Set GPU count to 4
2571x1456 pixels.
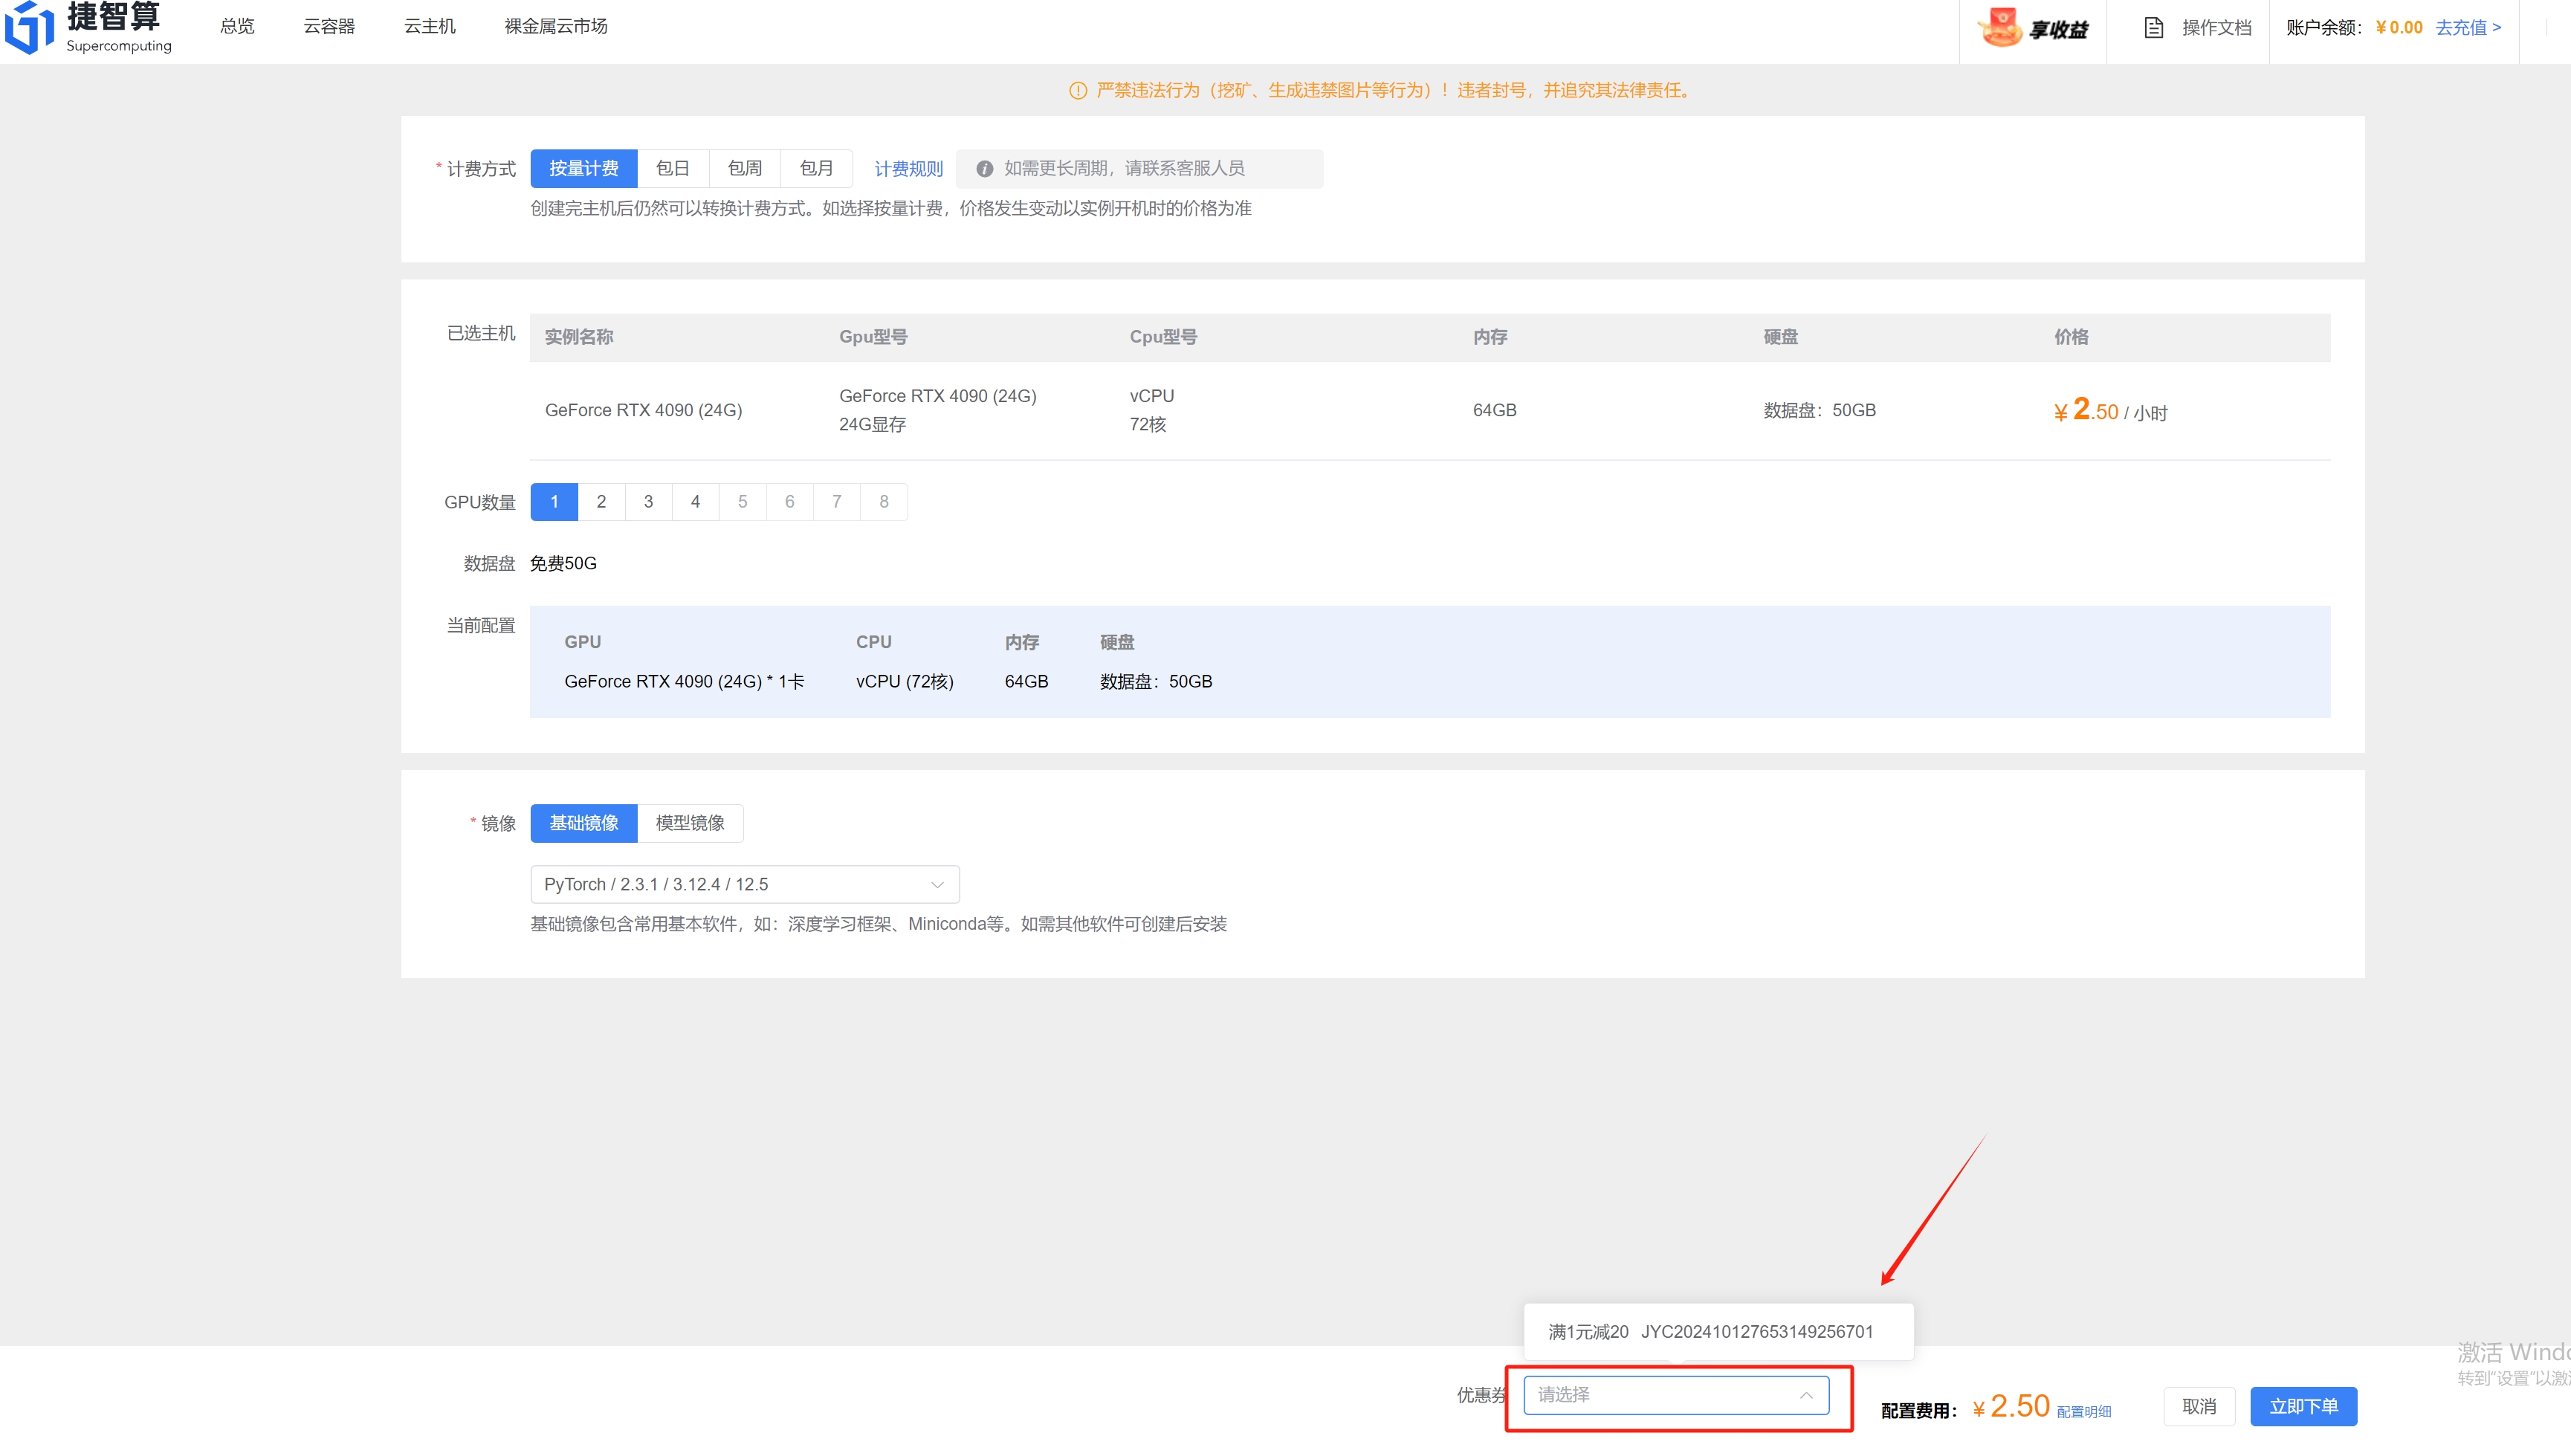pyautogui.click(x=695, y=502)
